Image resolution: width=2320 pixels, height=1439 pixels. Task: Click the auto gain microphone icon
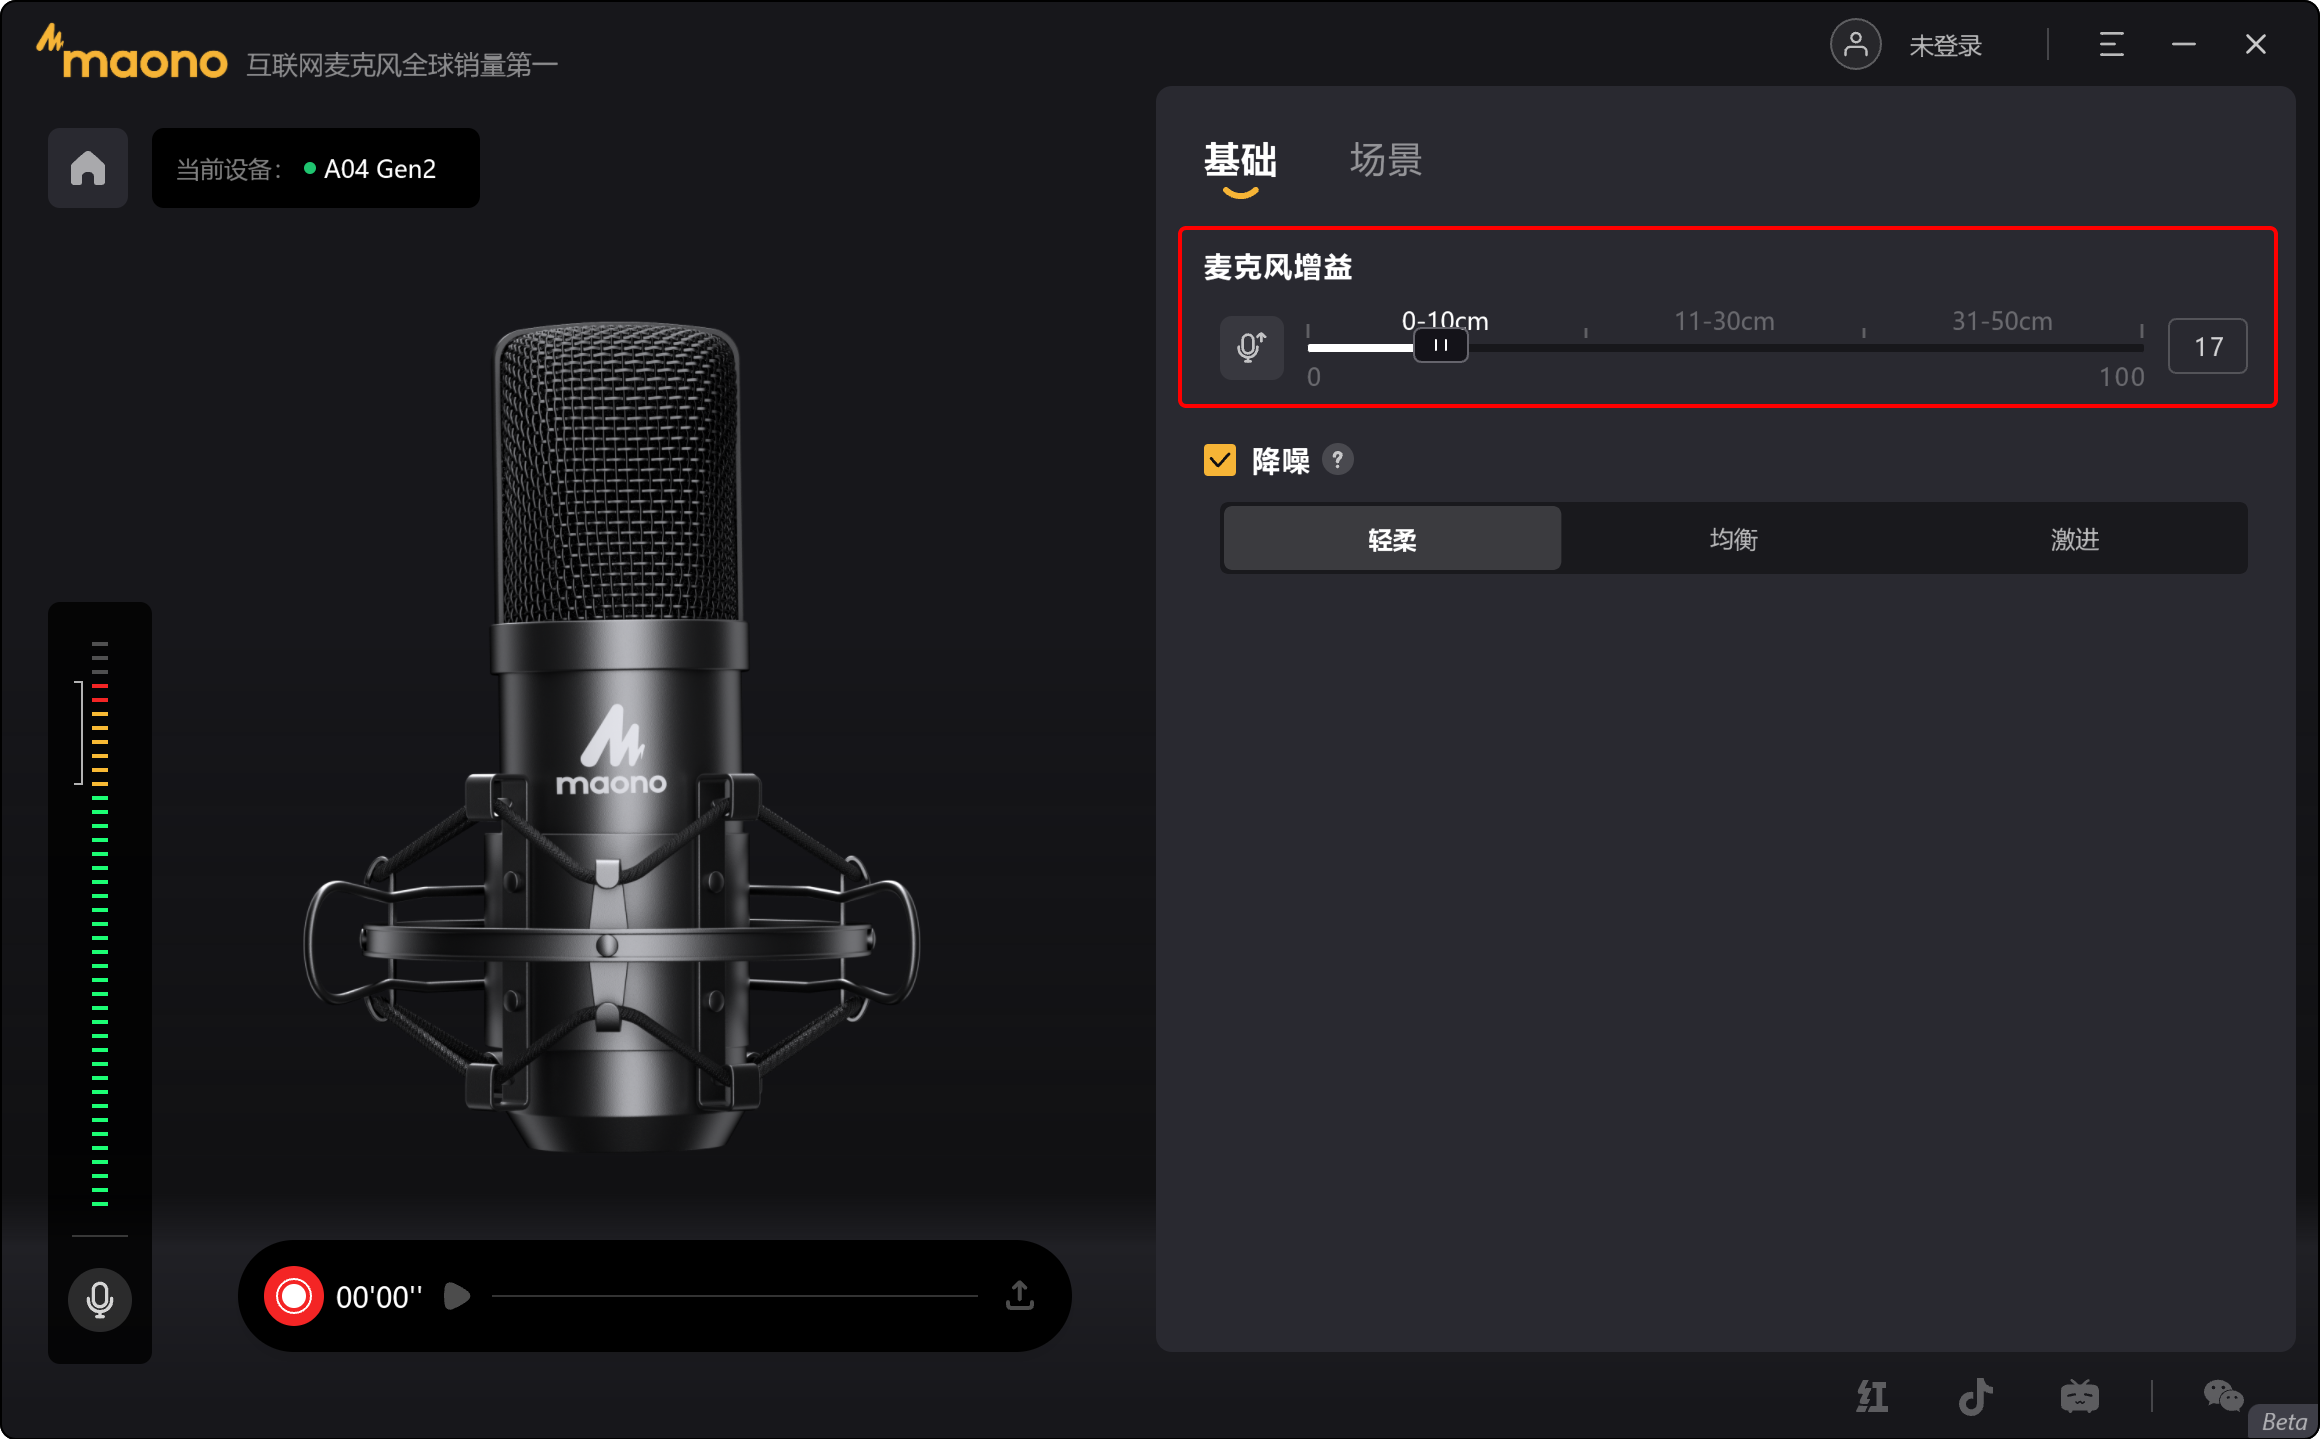pyautogui.click(x=1251, y=347)
